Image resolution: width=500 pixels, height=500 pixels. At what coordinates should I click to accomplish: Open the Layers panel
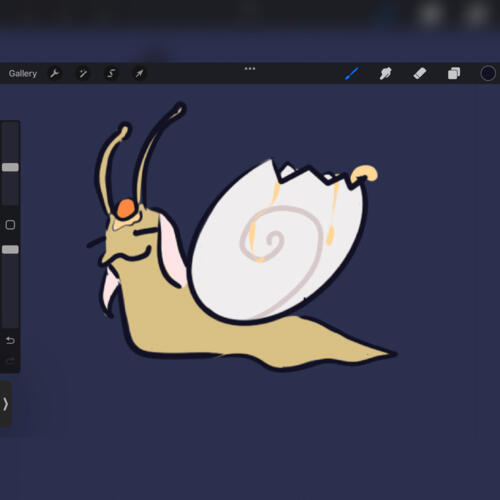coord(454,73)
